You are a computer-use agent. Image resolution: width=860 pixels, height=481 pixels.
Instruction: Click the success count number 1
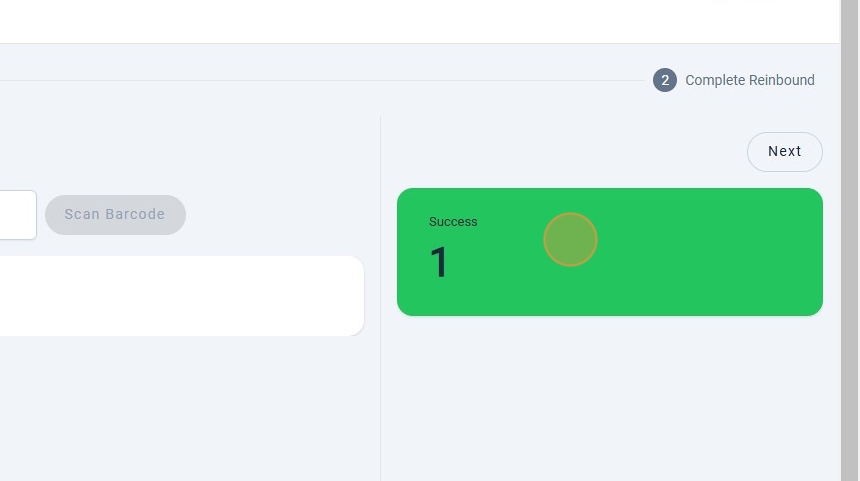pos(439,263)
